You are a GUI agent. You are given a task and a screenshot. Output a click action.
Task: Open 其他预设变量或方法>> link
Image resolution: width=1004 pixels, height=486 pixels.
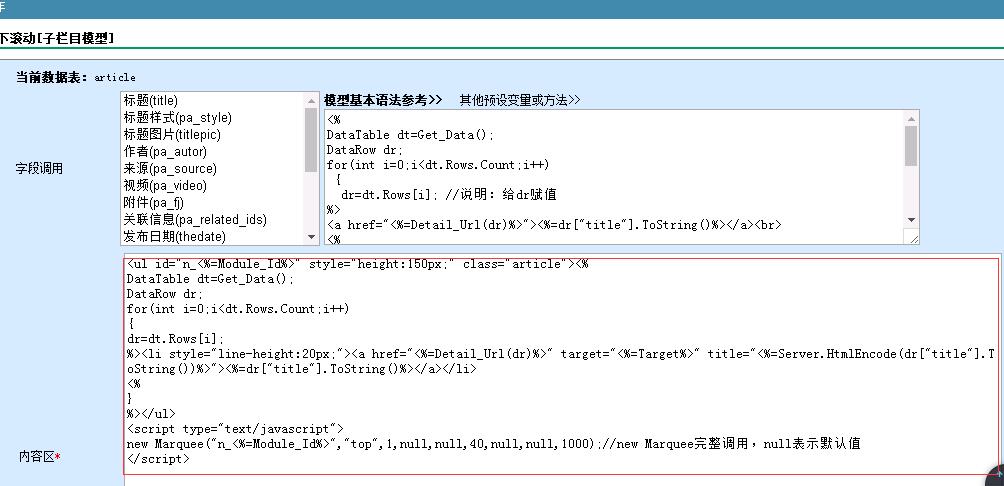point(520,100)
